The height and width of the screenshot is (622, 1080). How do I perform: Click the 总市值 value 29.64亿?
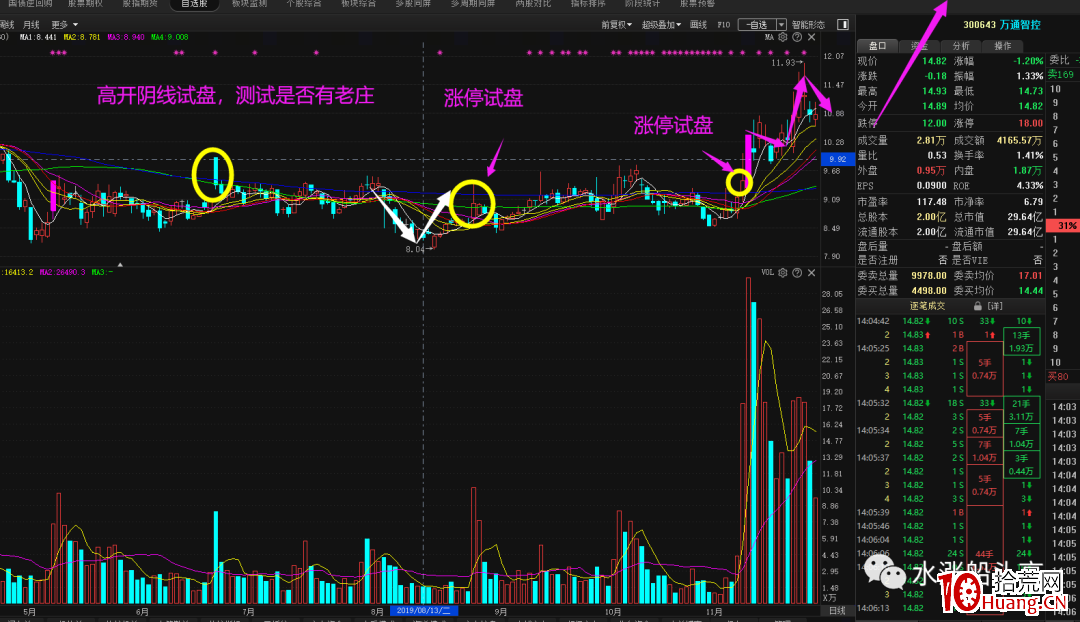coord(1024,217)
